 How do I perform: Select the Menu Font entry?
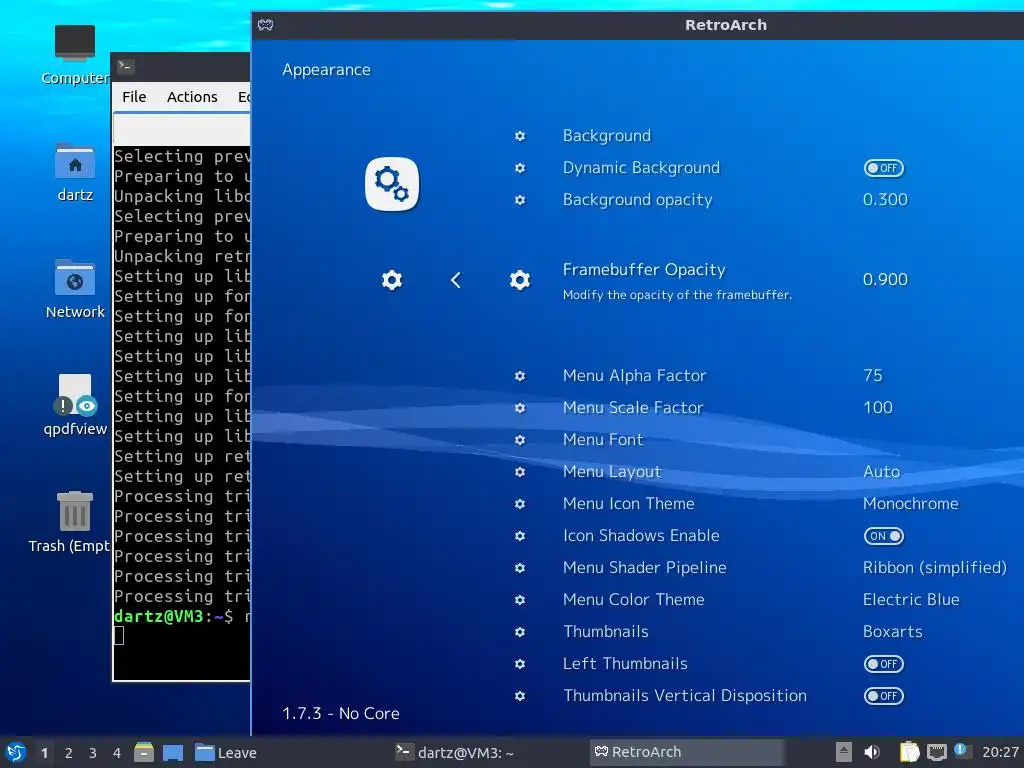pyautogui.click(x=603, y=440)
